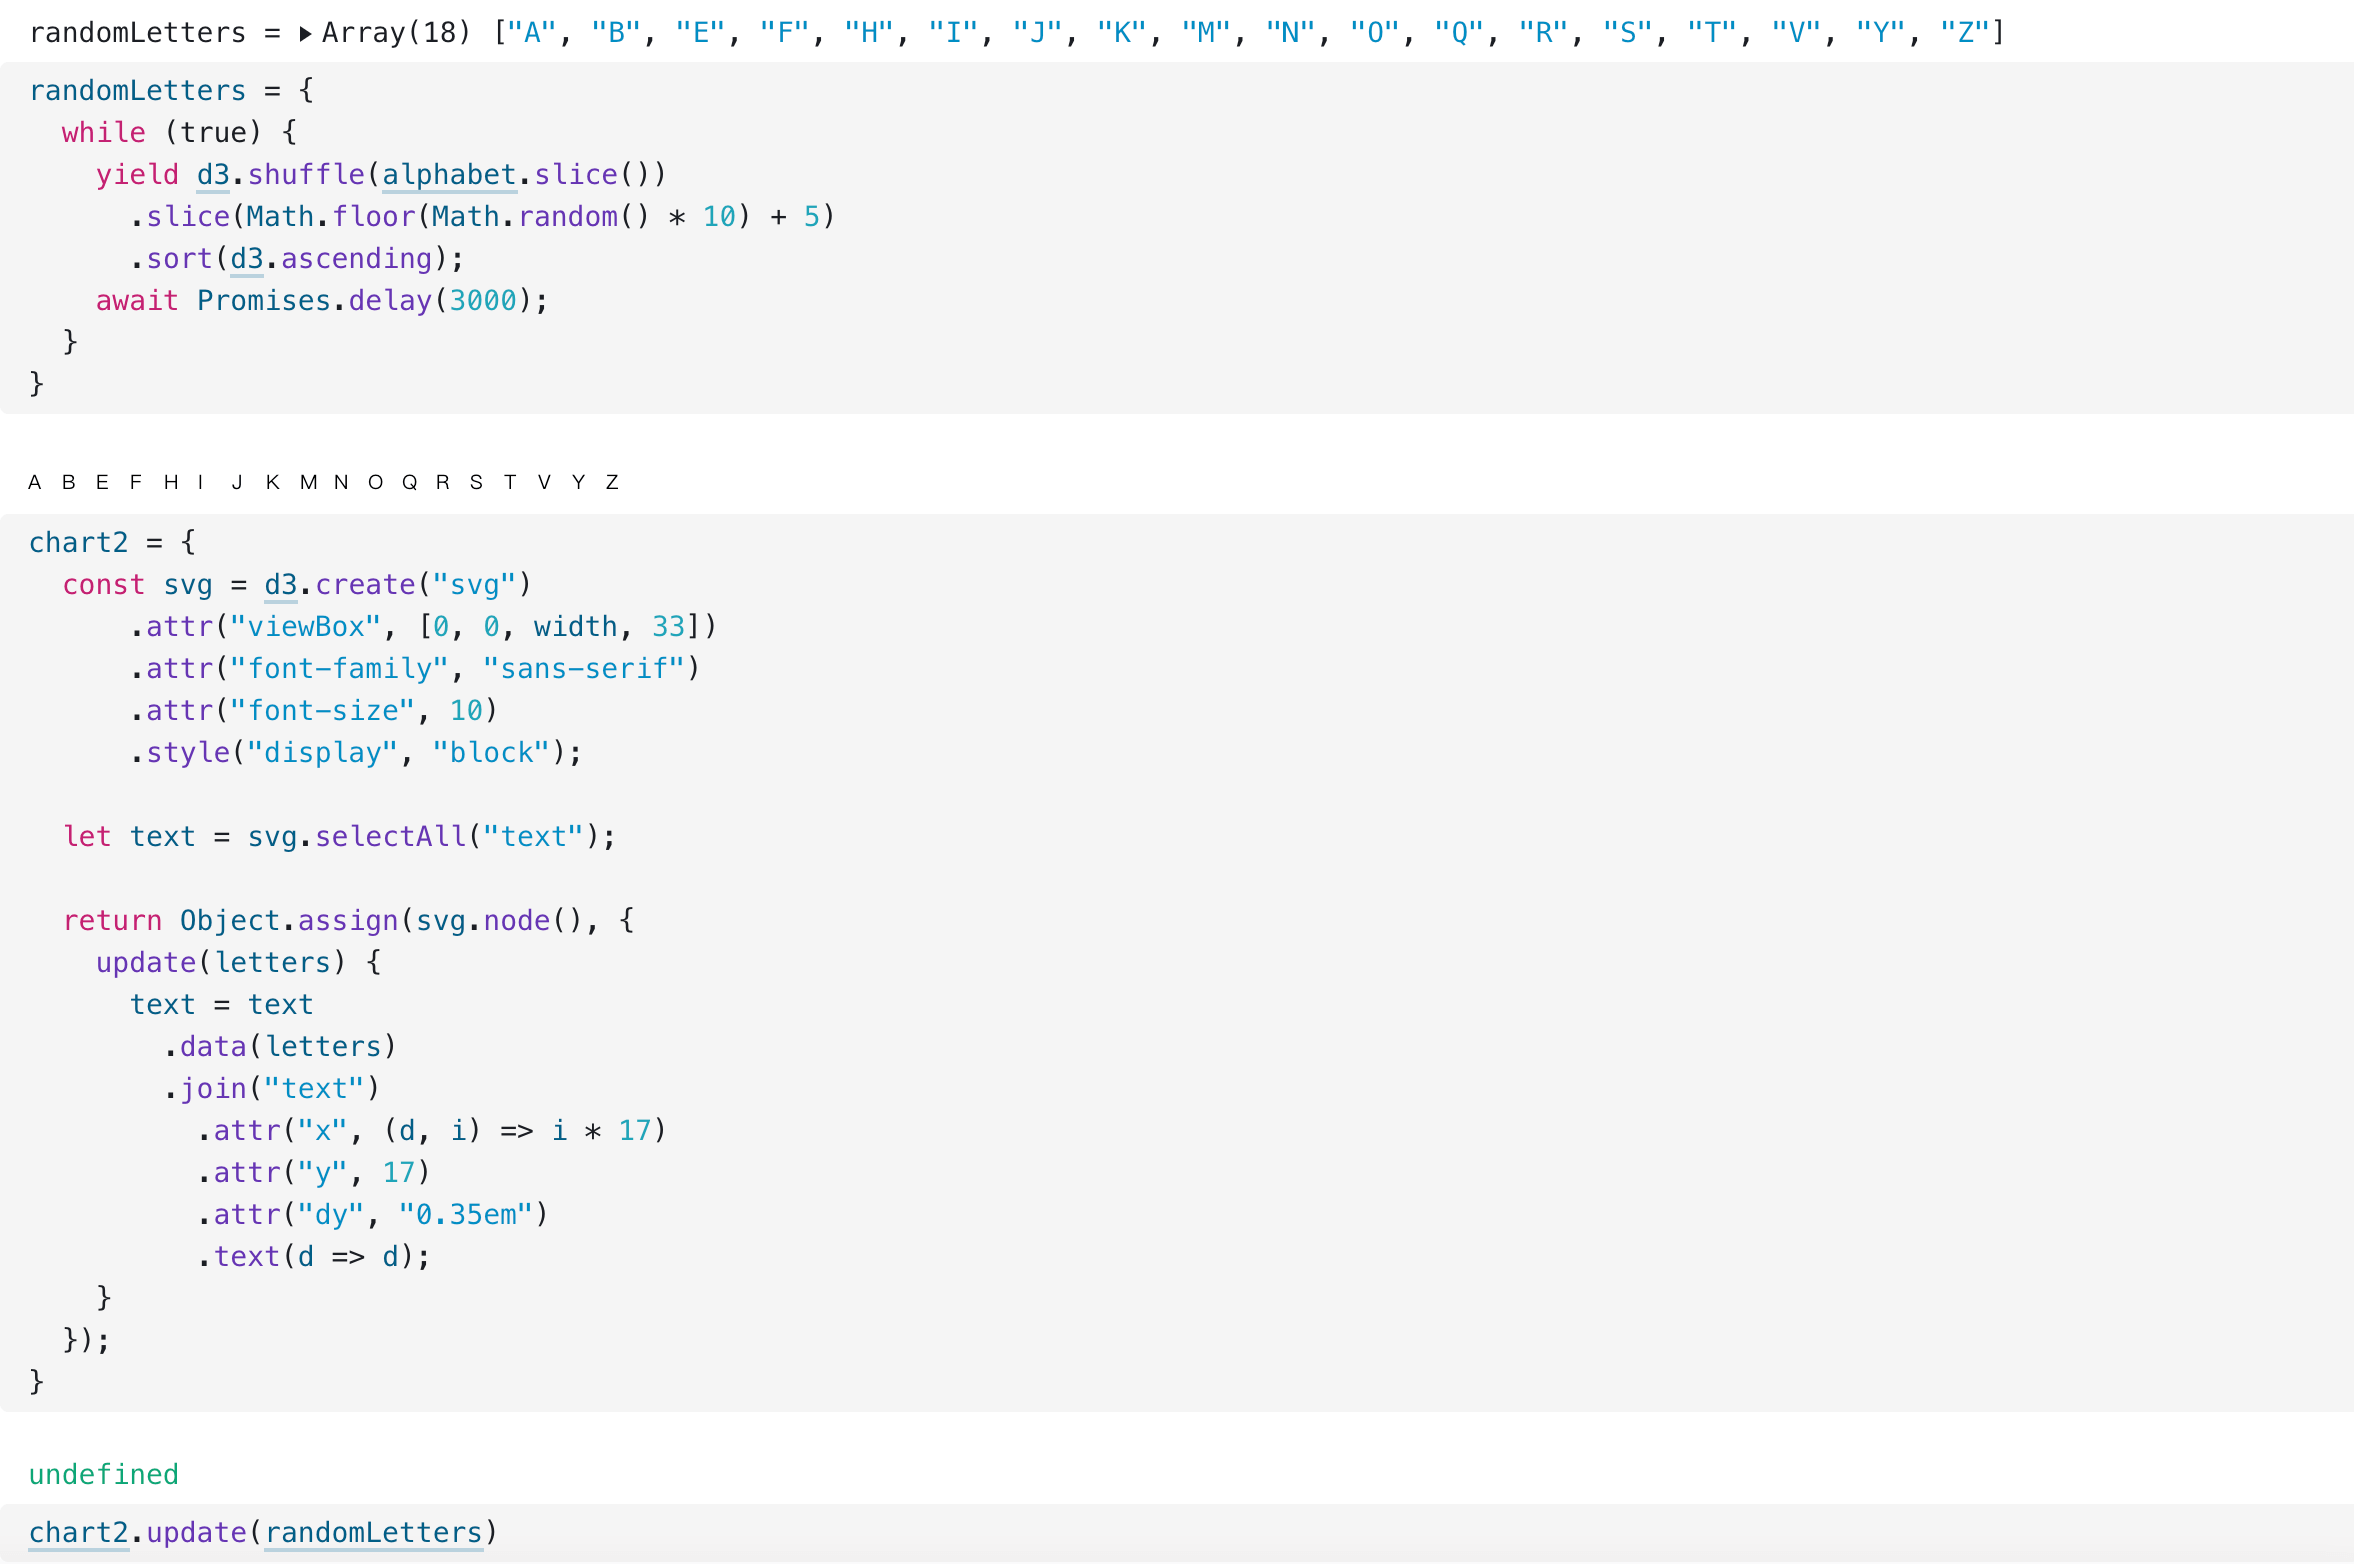Click 'Promises.delay' call in code
The image size is (2354, 1564).
tap(314, 301)
